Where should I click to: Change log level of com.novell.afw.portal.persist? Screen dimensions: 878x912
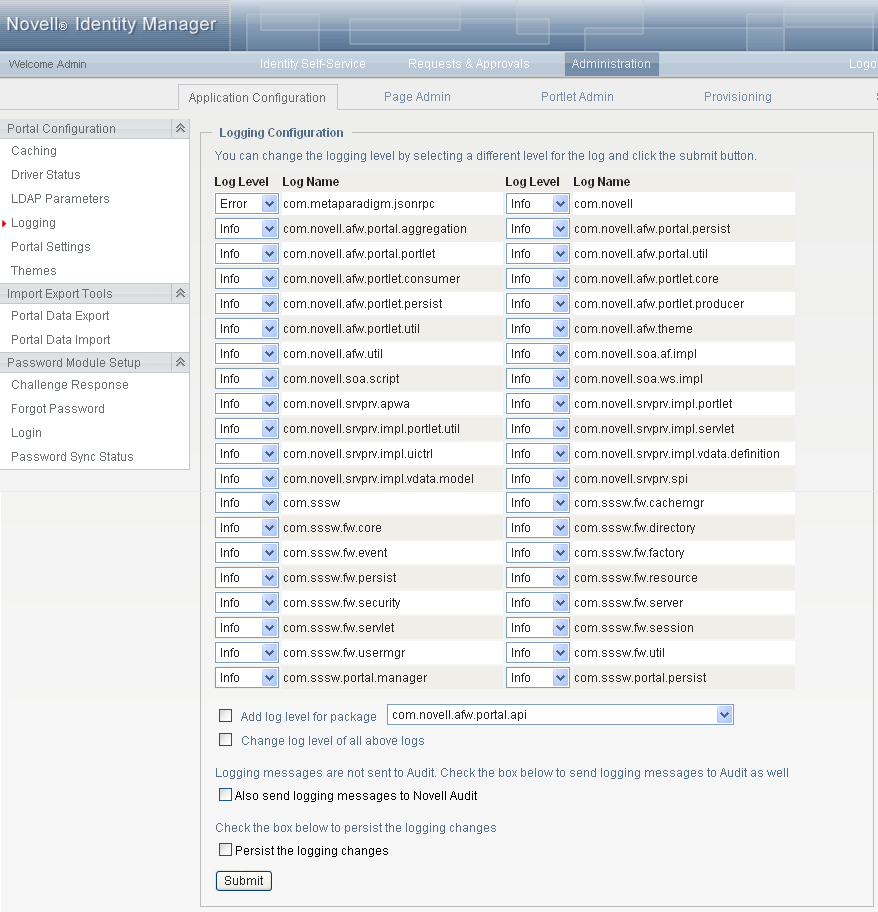coord(537,229)
